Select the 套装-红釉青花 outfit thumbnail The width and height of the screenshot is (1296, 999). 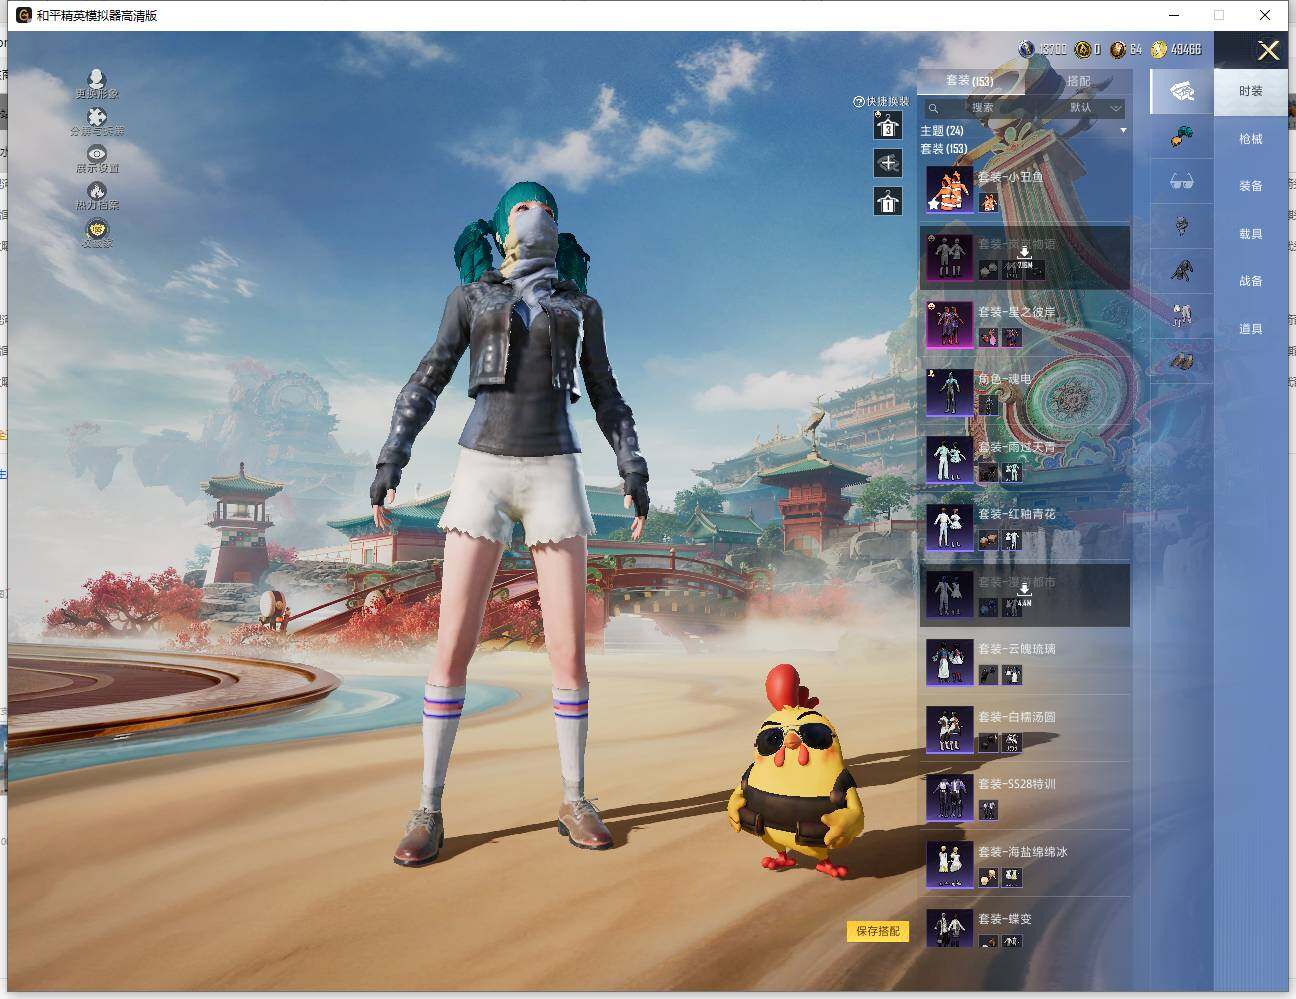pos(949,527)
